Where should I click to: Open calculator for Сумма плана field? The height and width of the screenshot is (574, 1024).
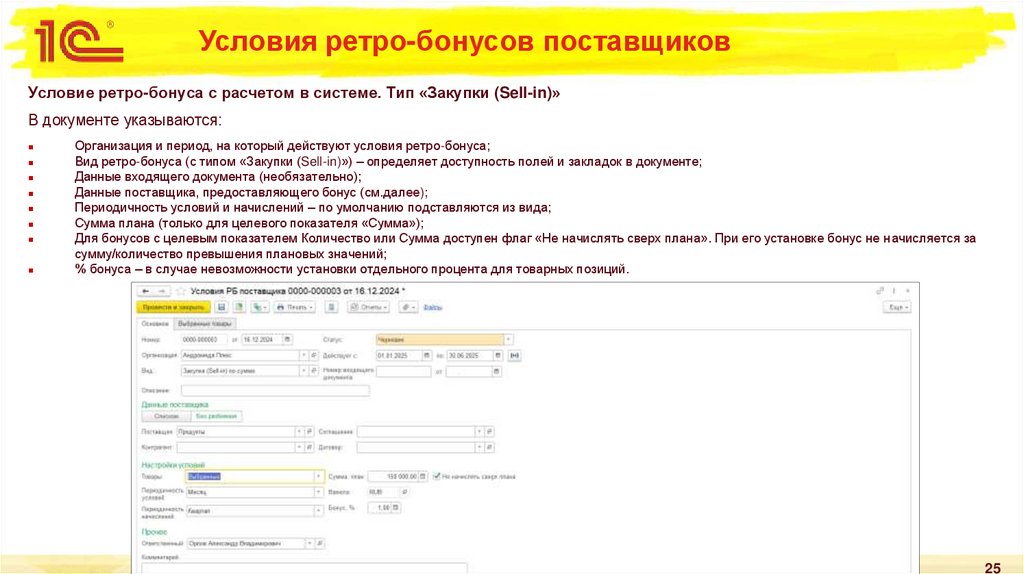point(423,477)
